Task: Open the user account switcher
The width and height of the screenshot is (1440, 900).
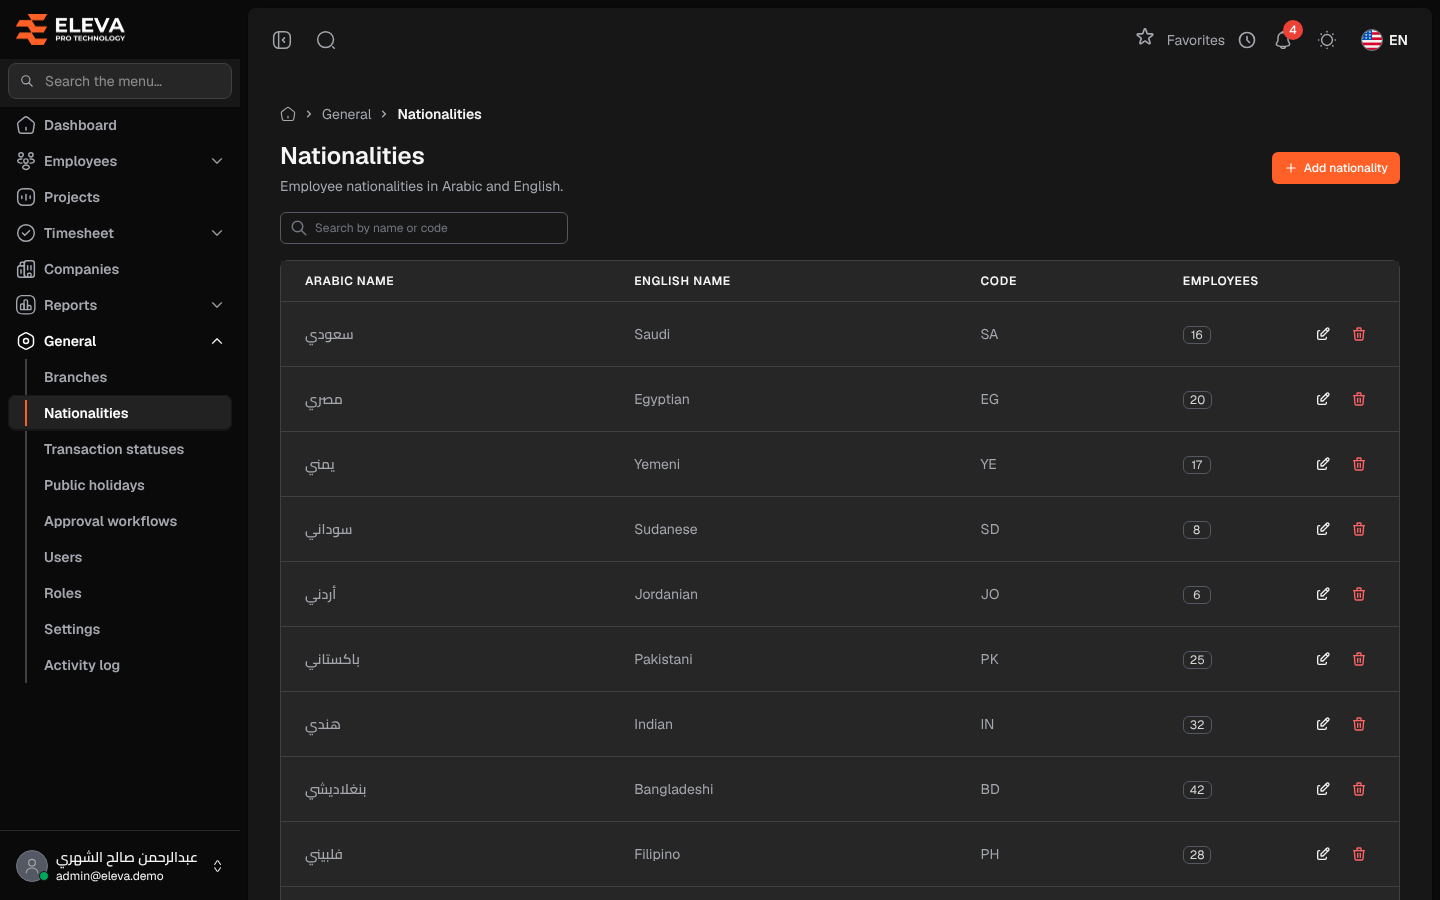Action: coord(120,866)
